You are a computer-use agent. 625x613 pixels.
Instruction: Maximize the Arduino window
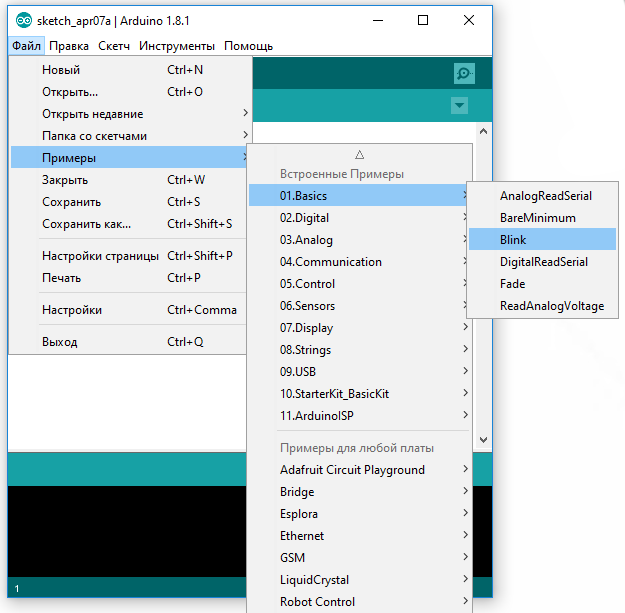tap(423, 20)
